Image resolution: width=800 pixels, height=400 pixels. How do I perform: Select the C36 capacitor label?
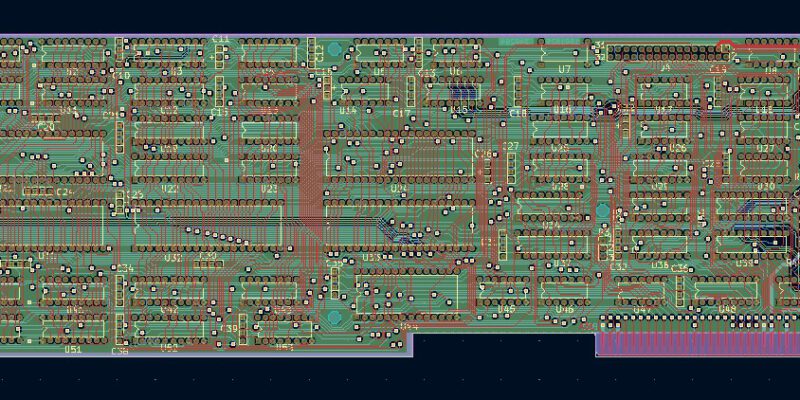click(679, 268)
